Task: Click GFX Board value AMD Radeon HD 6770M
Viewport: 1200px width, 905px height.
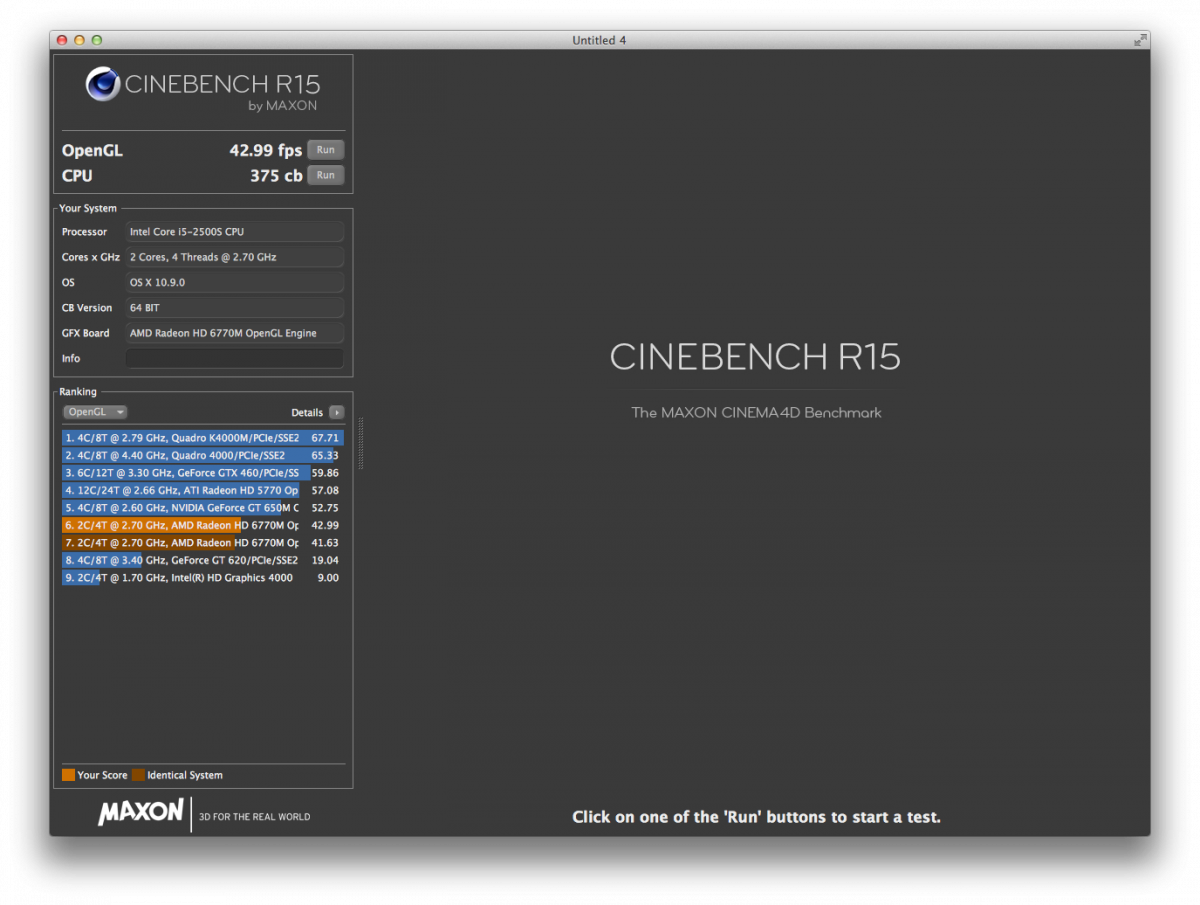Action: [x=234, y=333]
